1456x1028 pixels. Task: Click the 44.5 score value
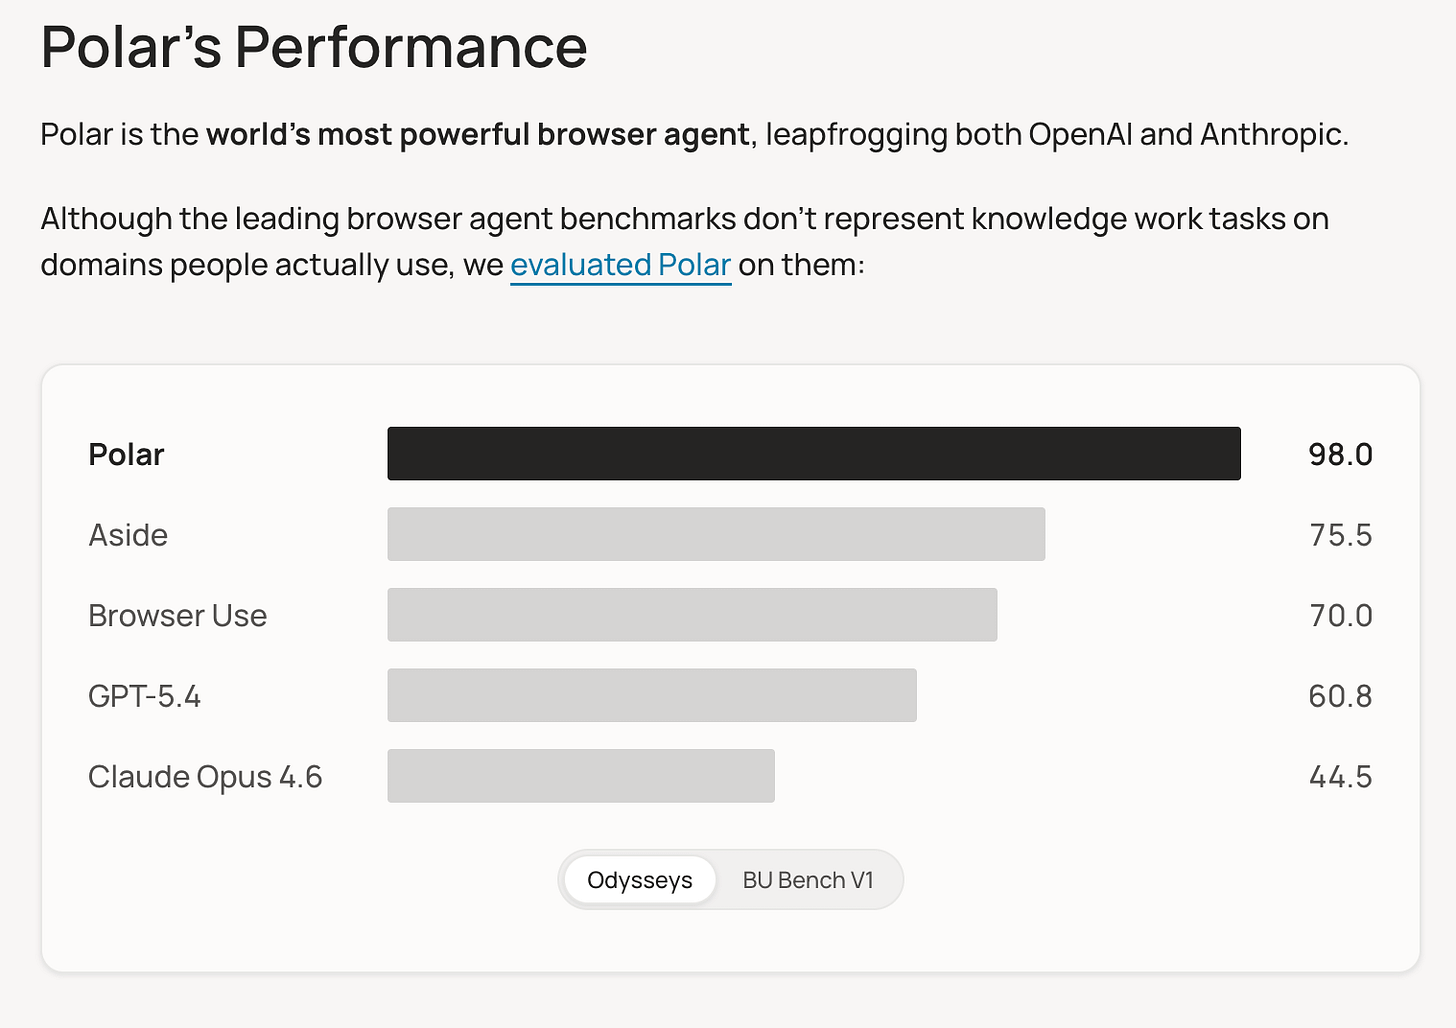click(1341, 777)
